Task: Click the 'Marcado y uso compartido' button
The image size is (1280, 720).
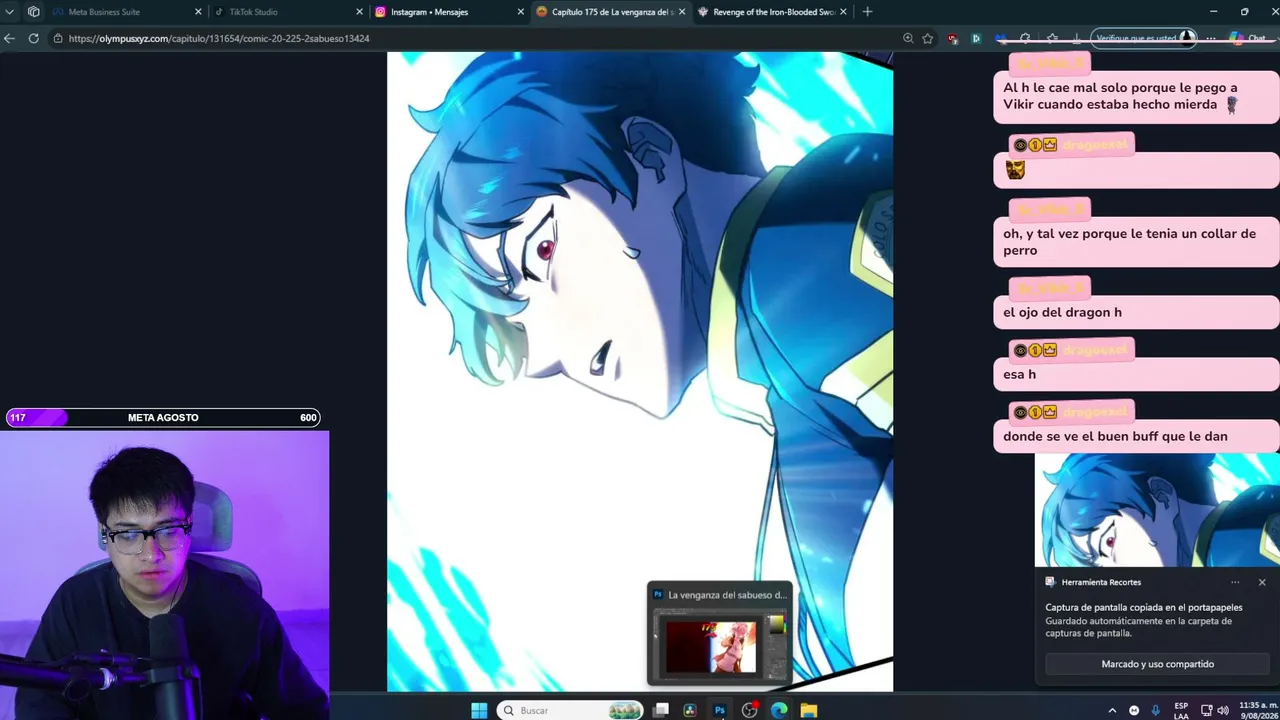Action: tap(1158, 664)
